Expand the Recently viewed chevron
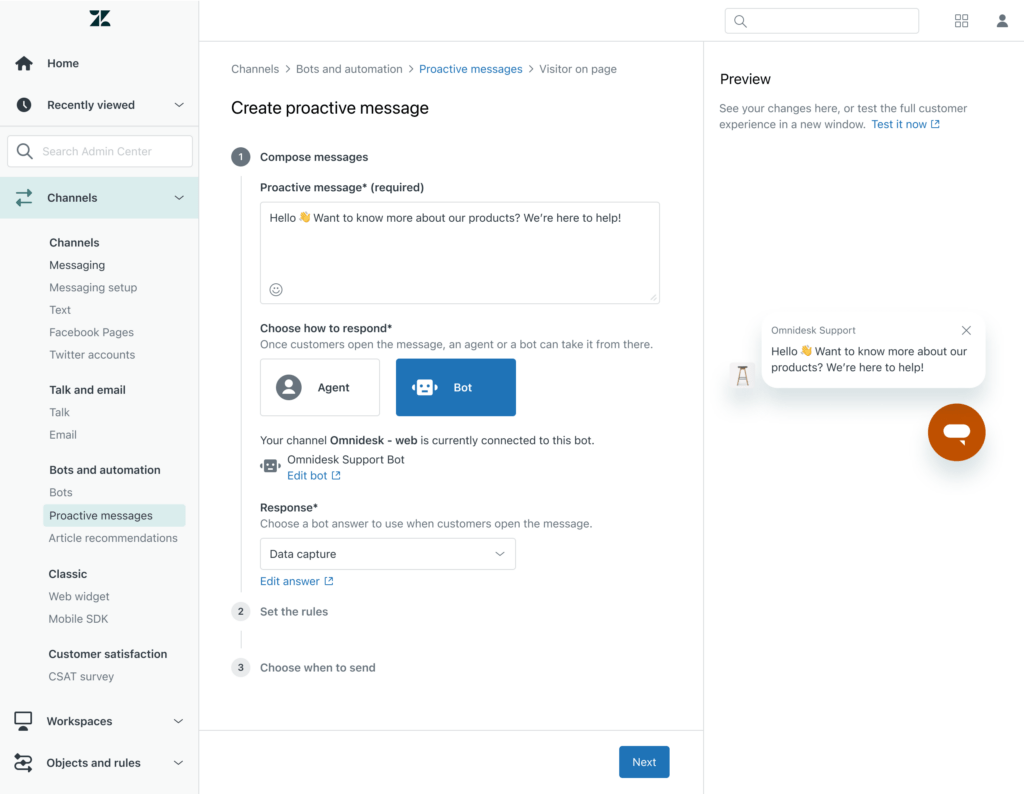The image size is (1024, 794). [x=179, y=105]
